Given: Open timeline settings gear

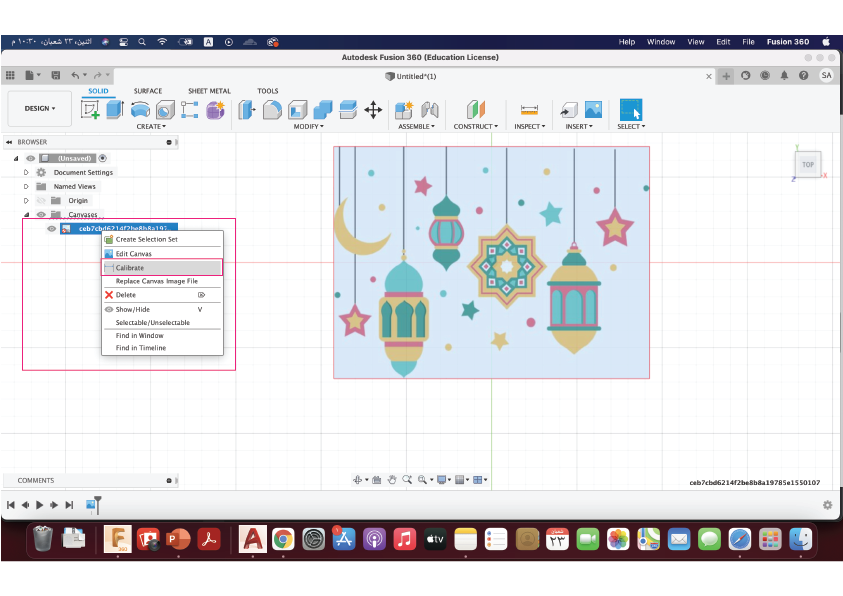Looking at the screenshot, I should [827, 505].
